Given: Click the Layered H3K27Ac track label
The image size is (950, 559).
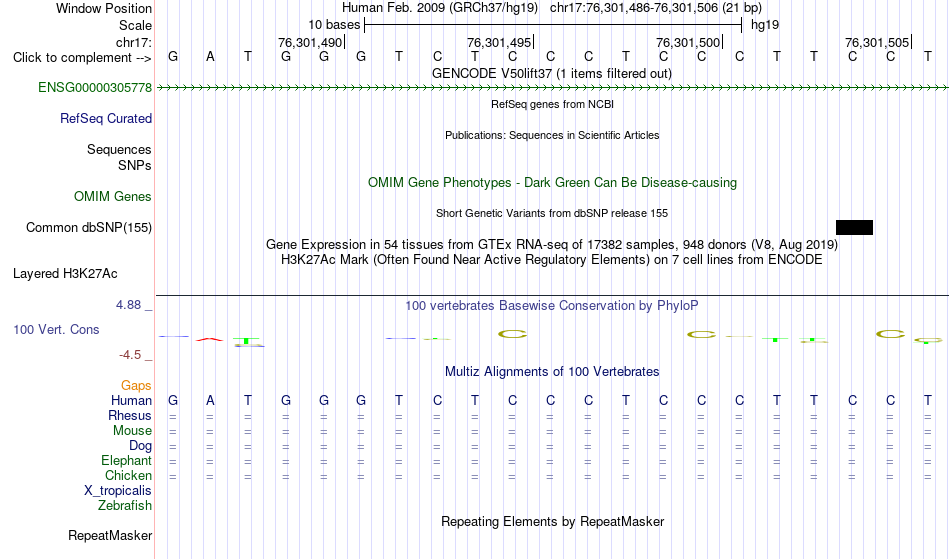Looking at the screenshot, I should (x=65, y=274).
